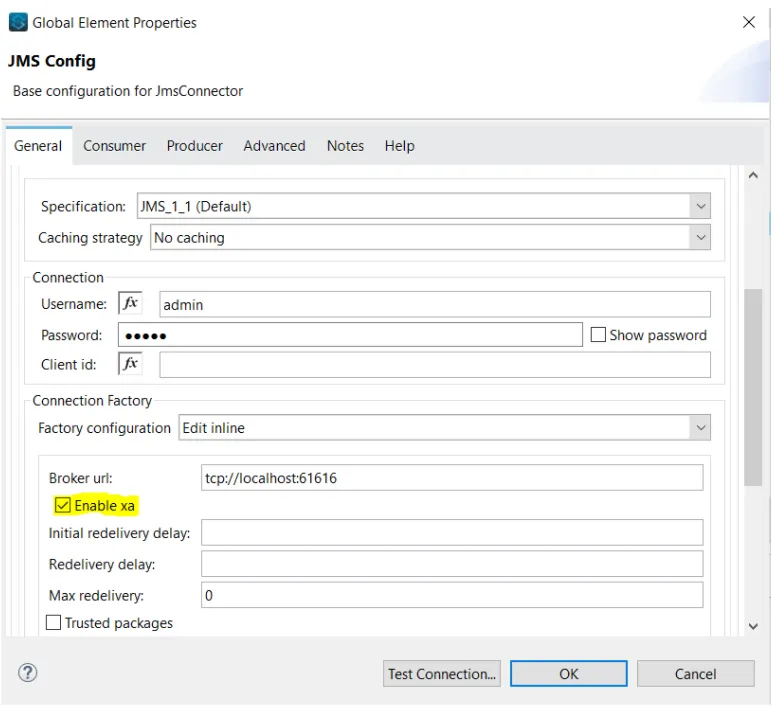The image size is (775, 710).
Task: Click the fx expression button beside Username
Action: point(130,303)
